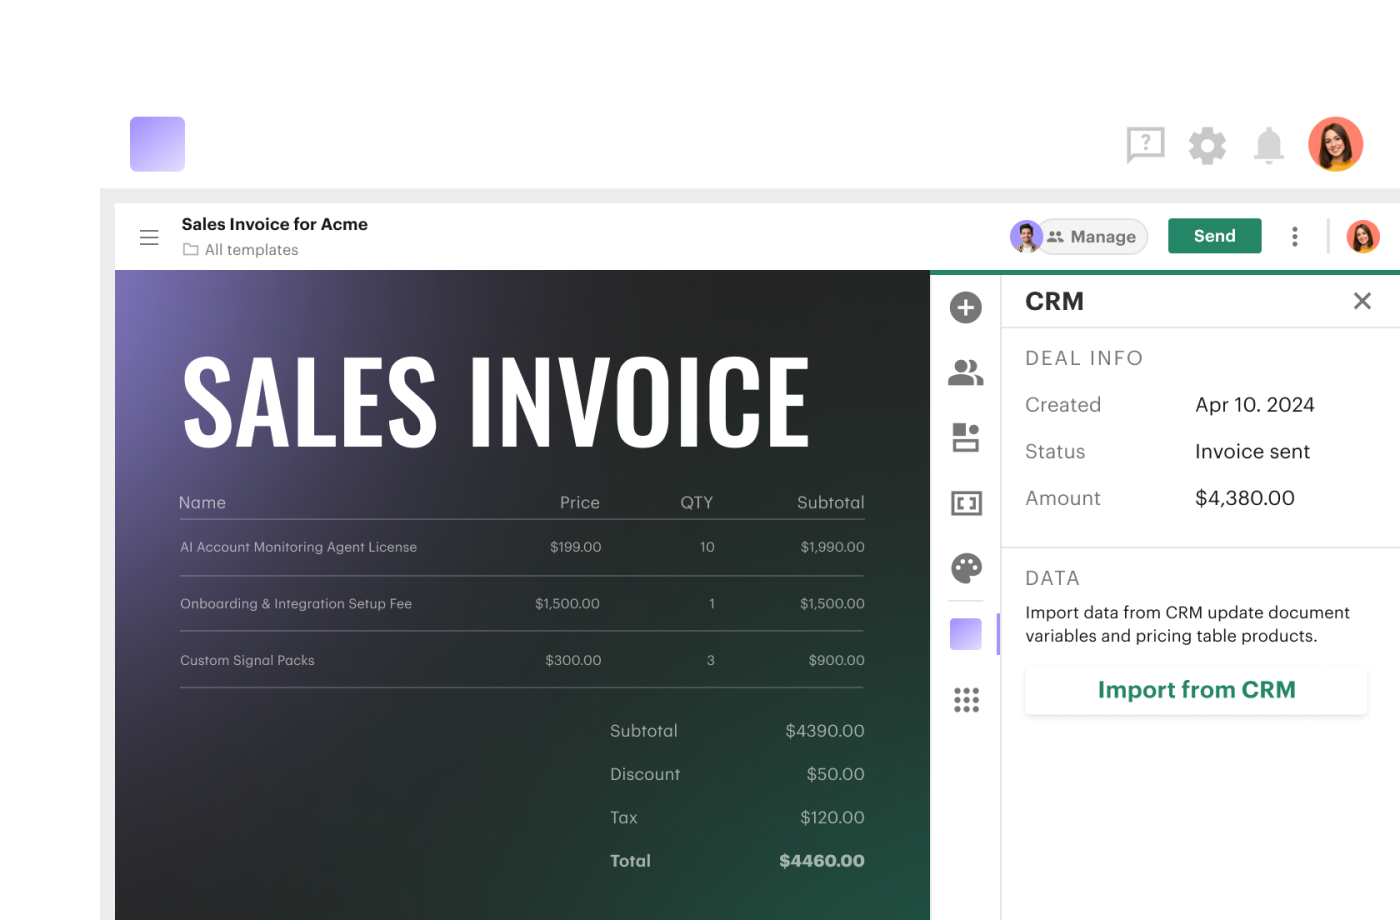Viewport: 1400px width, 920px height.
Task: Click the purple app logo square
Action: click(x=157, y=144)
